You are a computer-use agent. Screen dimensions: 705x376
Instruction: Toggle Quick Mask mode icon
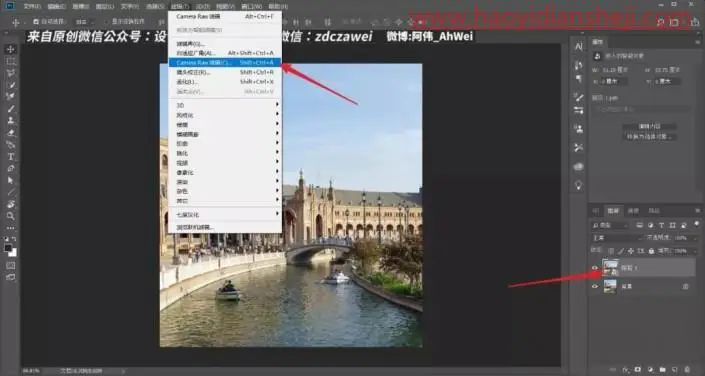[11, 266]
